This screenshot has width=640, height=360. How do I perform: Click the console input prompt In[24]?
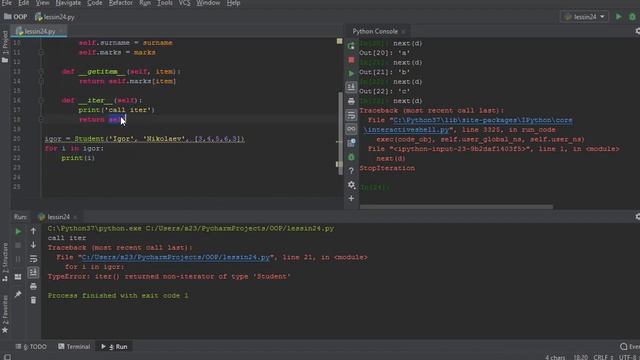[x=374, y=187]
